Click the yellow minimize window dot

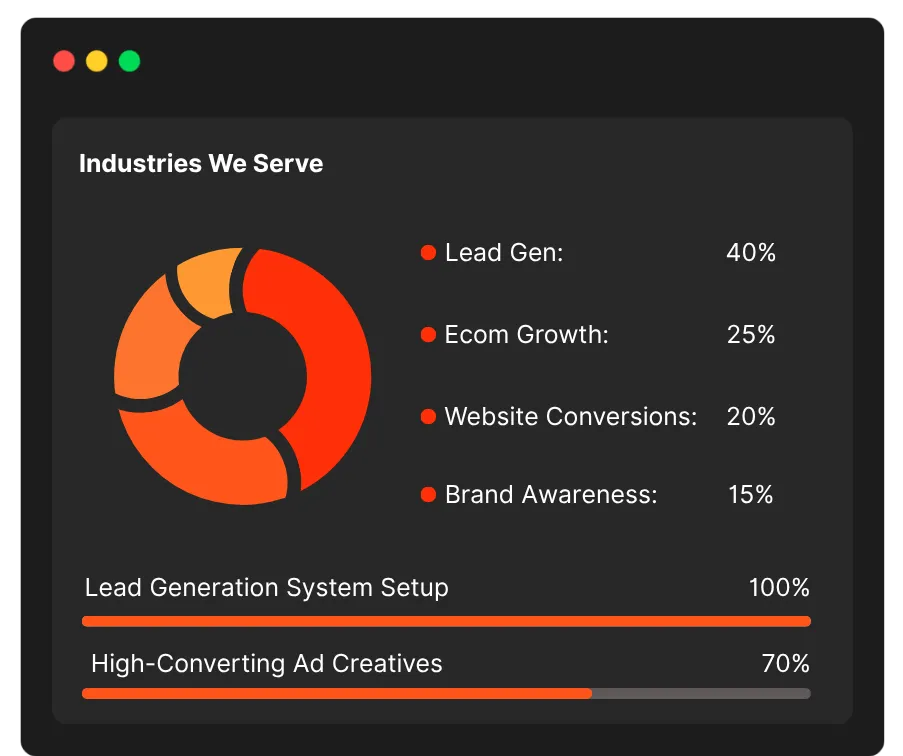click(x=97, y=61)
